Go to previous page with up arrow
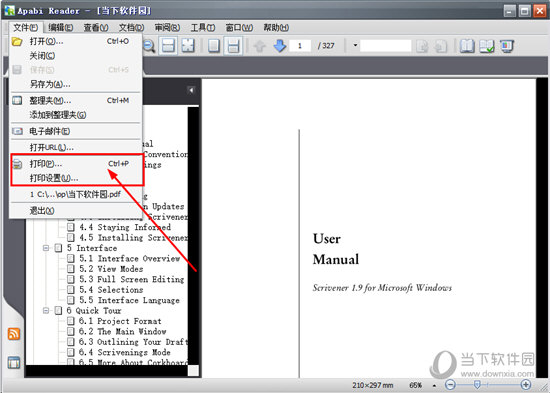Viewport: 550px width, 393px height. coord(260,46)
